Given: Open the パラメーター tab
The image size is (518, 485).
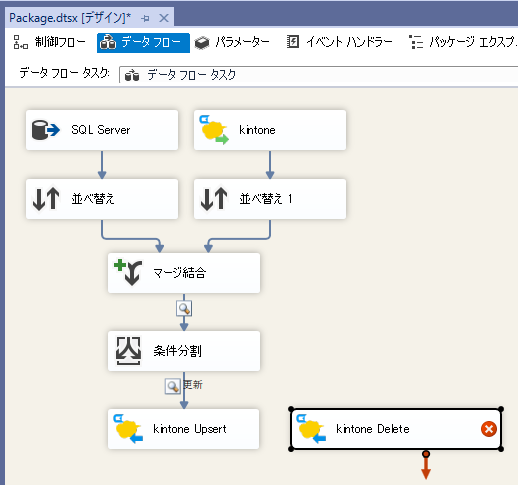Looking at the screenshot, I should [x=232, y=42].
